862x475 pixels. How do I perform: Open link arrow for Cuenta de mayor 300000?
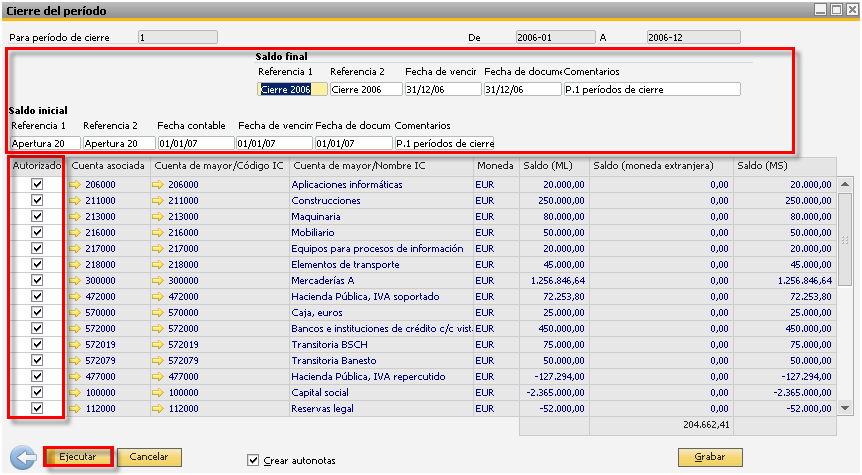click(x=158, y=280)
